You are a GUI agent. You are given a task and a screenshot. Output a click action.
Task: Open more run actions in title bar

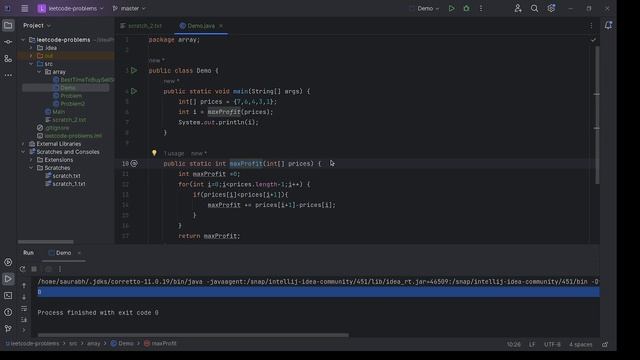tap(481, 8)
